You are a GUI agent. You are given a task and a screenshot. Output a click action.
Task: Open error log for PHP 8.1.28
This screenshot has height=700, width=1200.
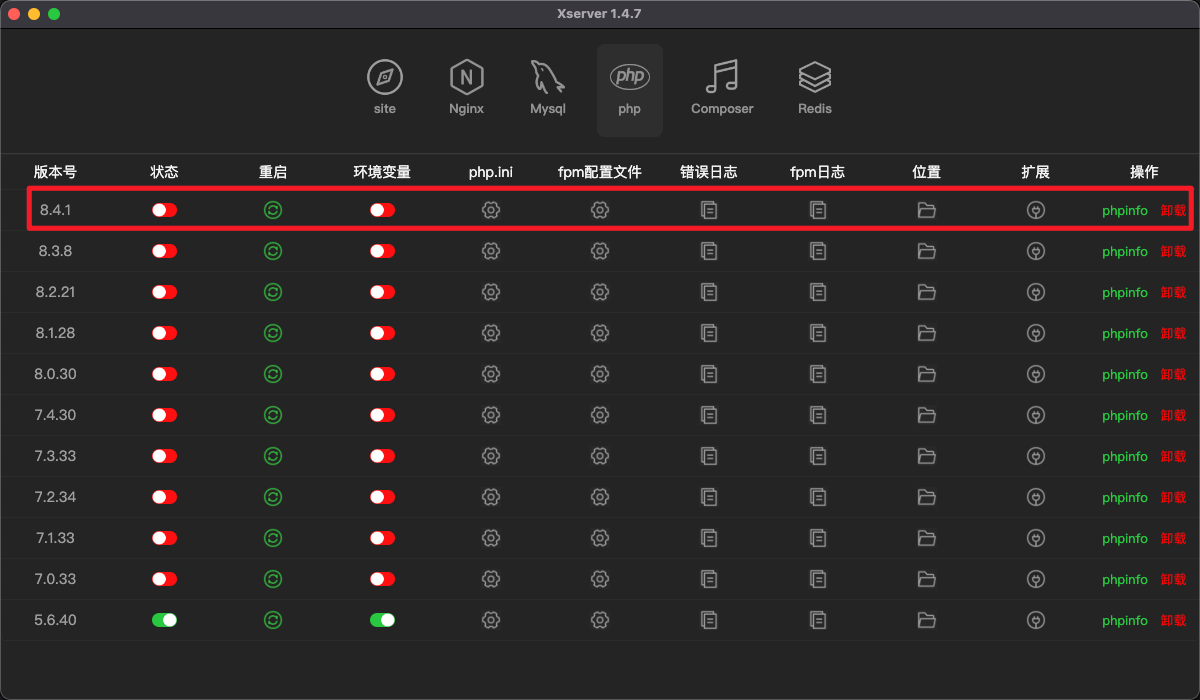click(709, 333)
